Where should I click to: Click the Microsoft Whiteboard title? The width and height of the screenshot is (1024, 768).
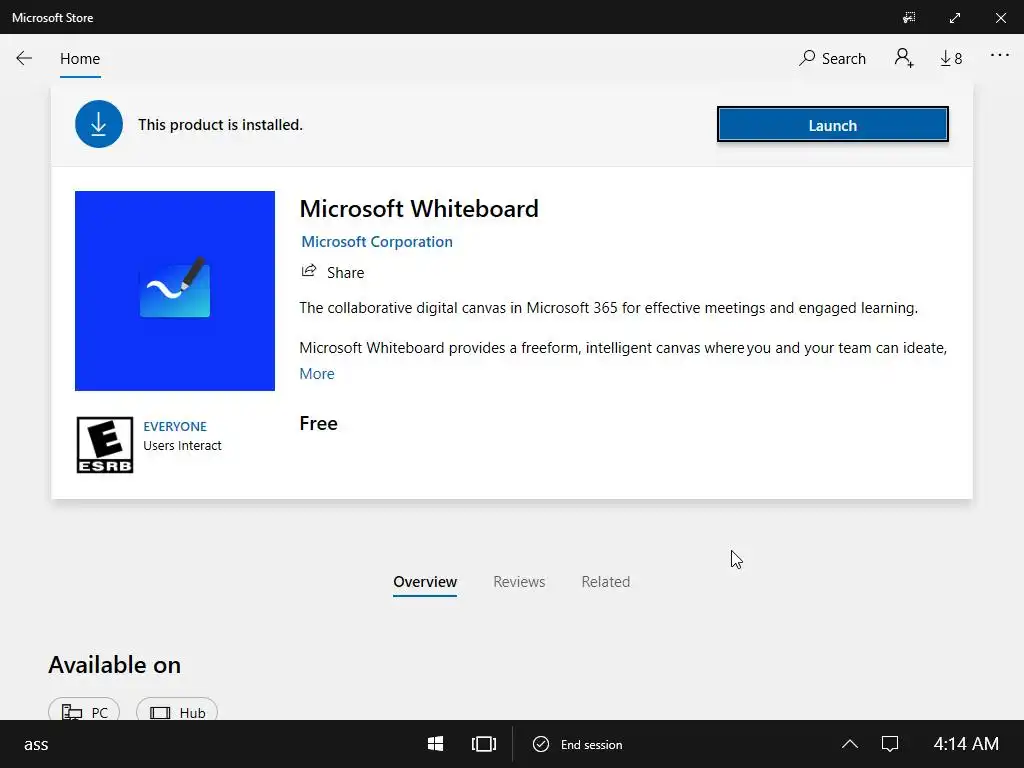tap(419, 209)
